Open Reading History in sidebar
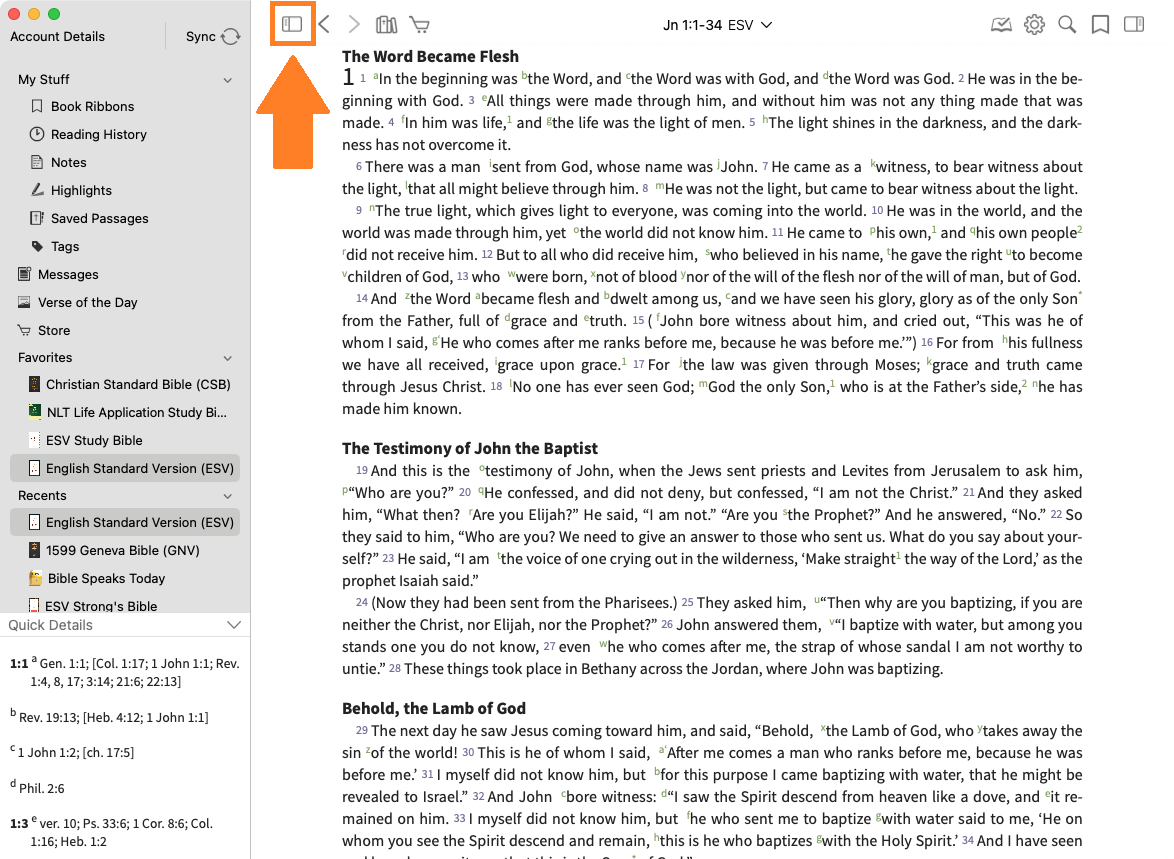The image size is (1174, 859). [x=98, y=134]
